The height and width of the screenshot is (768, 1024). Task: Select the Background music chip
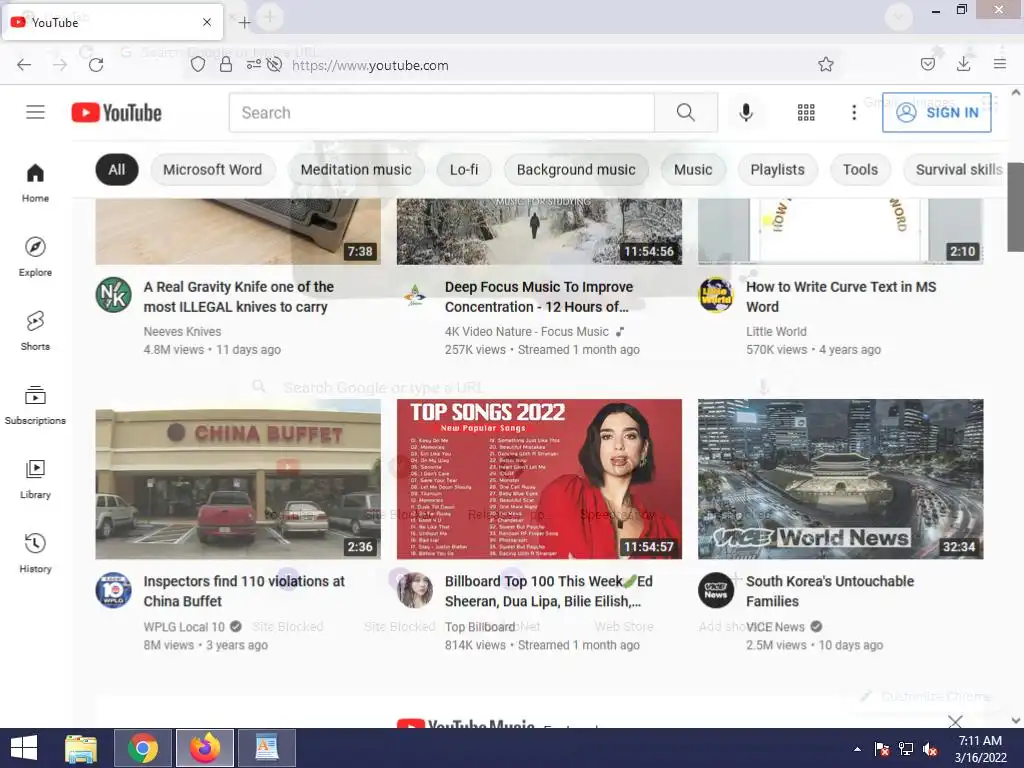point(576,170)
